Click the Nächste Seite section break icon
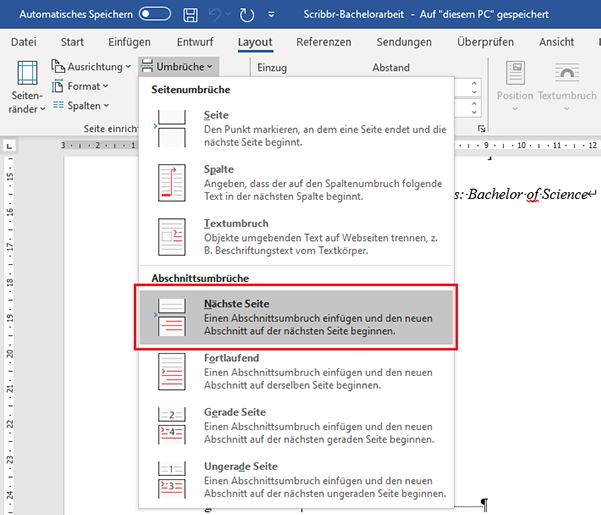601x515 pixels. click(171, 317)
